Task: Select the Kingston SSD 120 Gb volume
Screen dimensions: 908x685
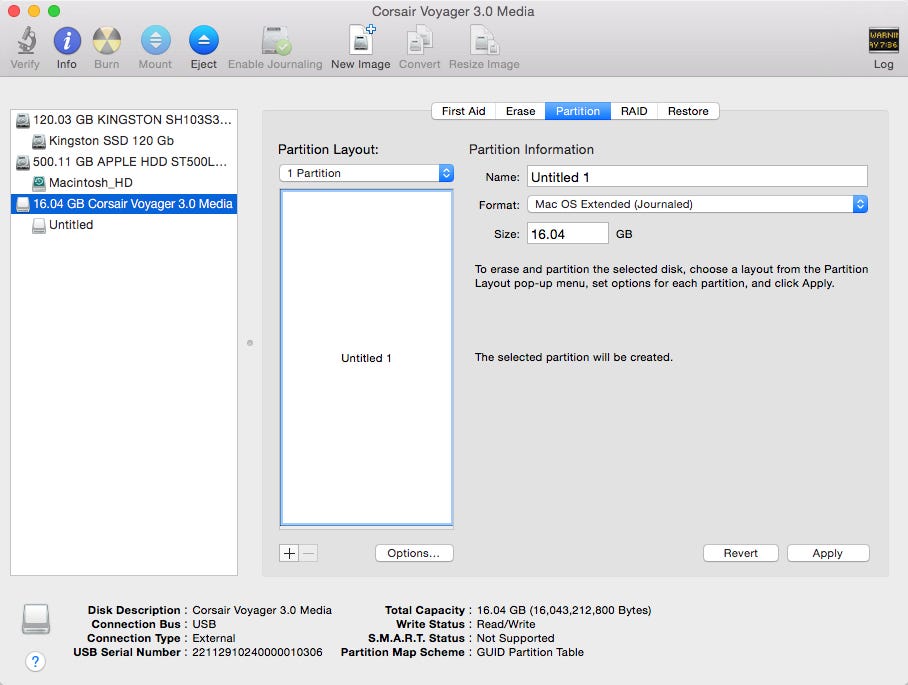Action: tap(124, 141)
